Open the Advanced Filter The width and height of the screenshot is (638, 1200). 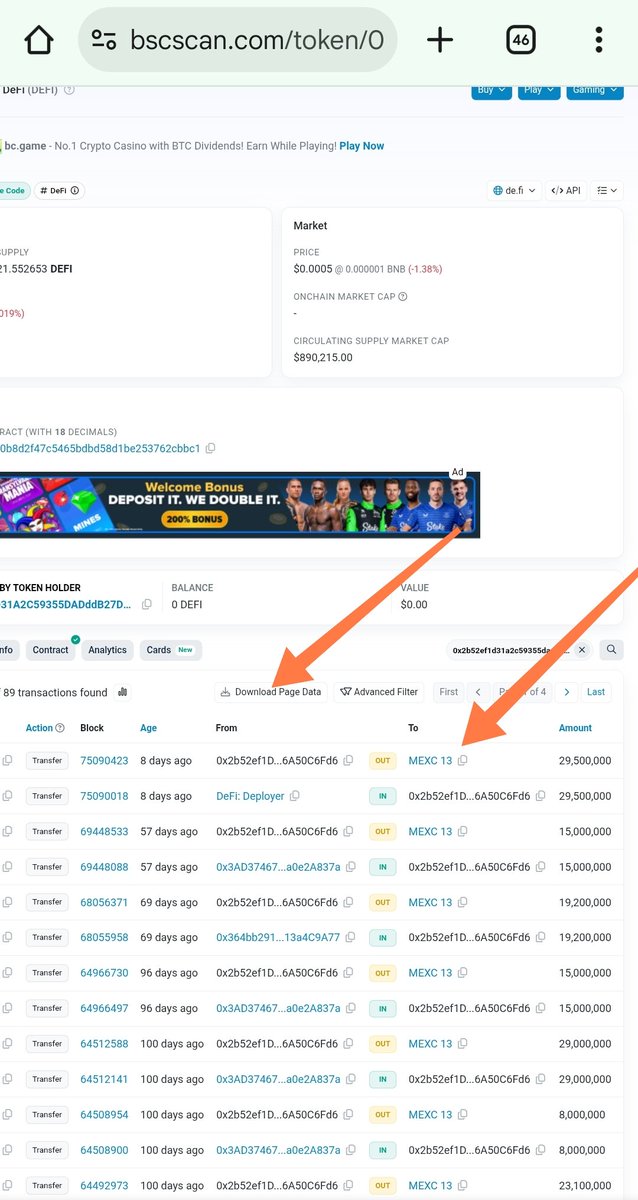(379, 692)
